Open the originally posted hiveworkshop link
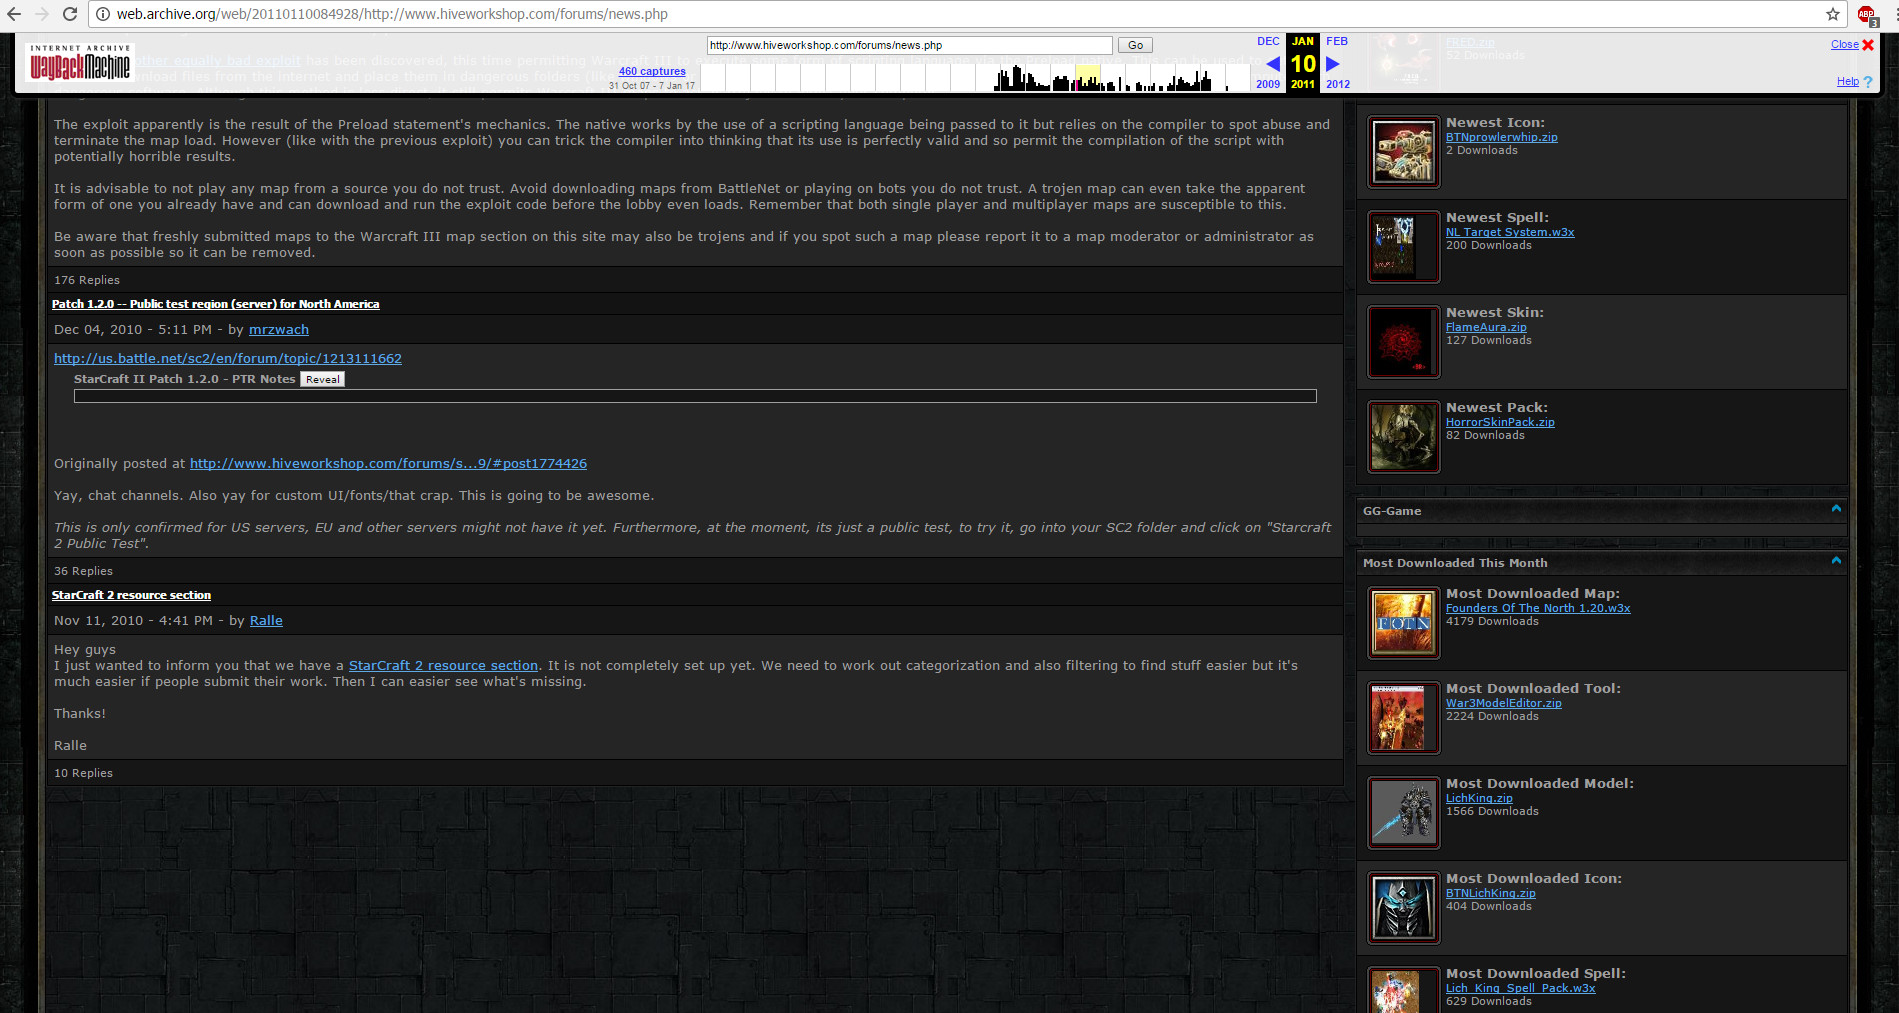This screenshot has width=1899, height=1013. 388,464
